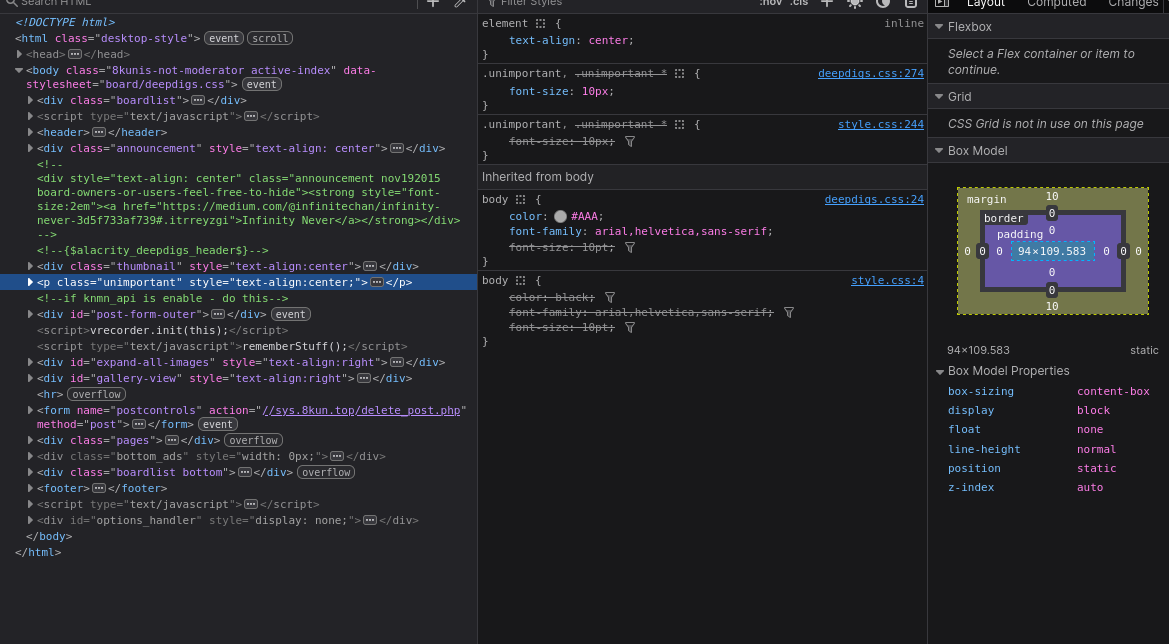Click ellipsis badge in the post-form-outer div row
1169x644 pixels.
[x=218, y=315]
